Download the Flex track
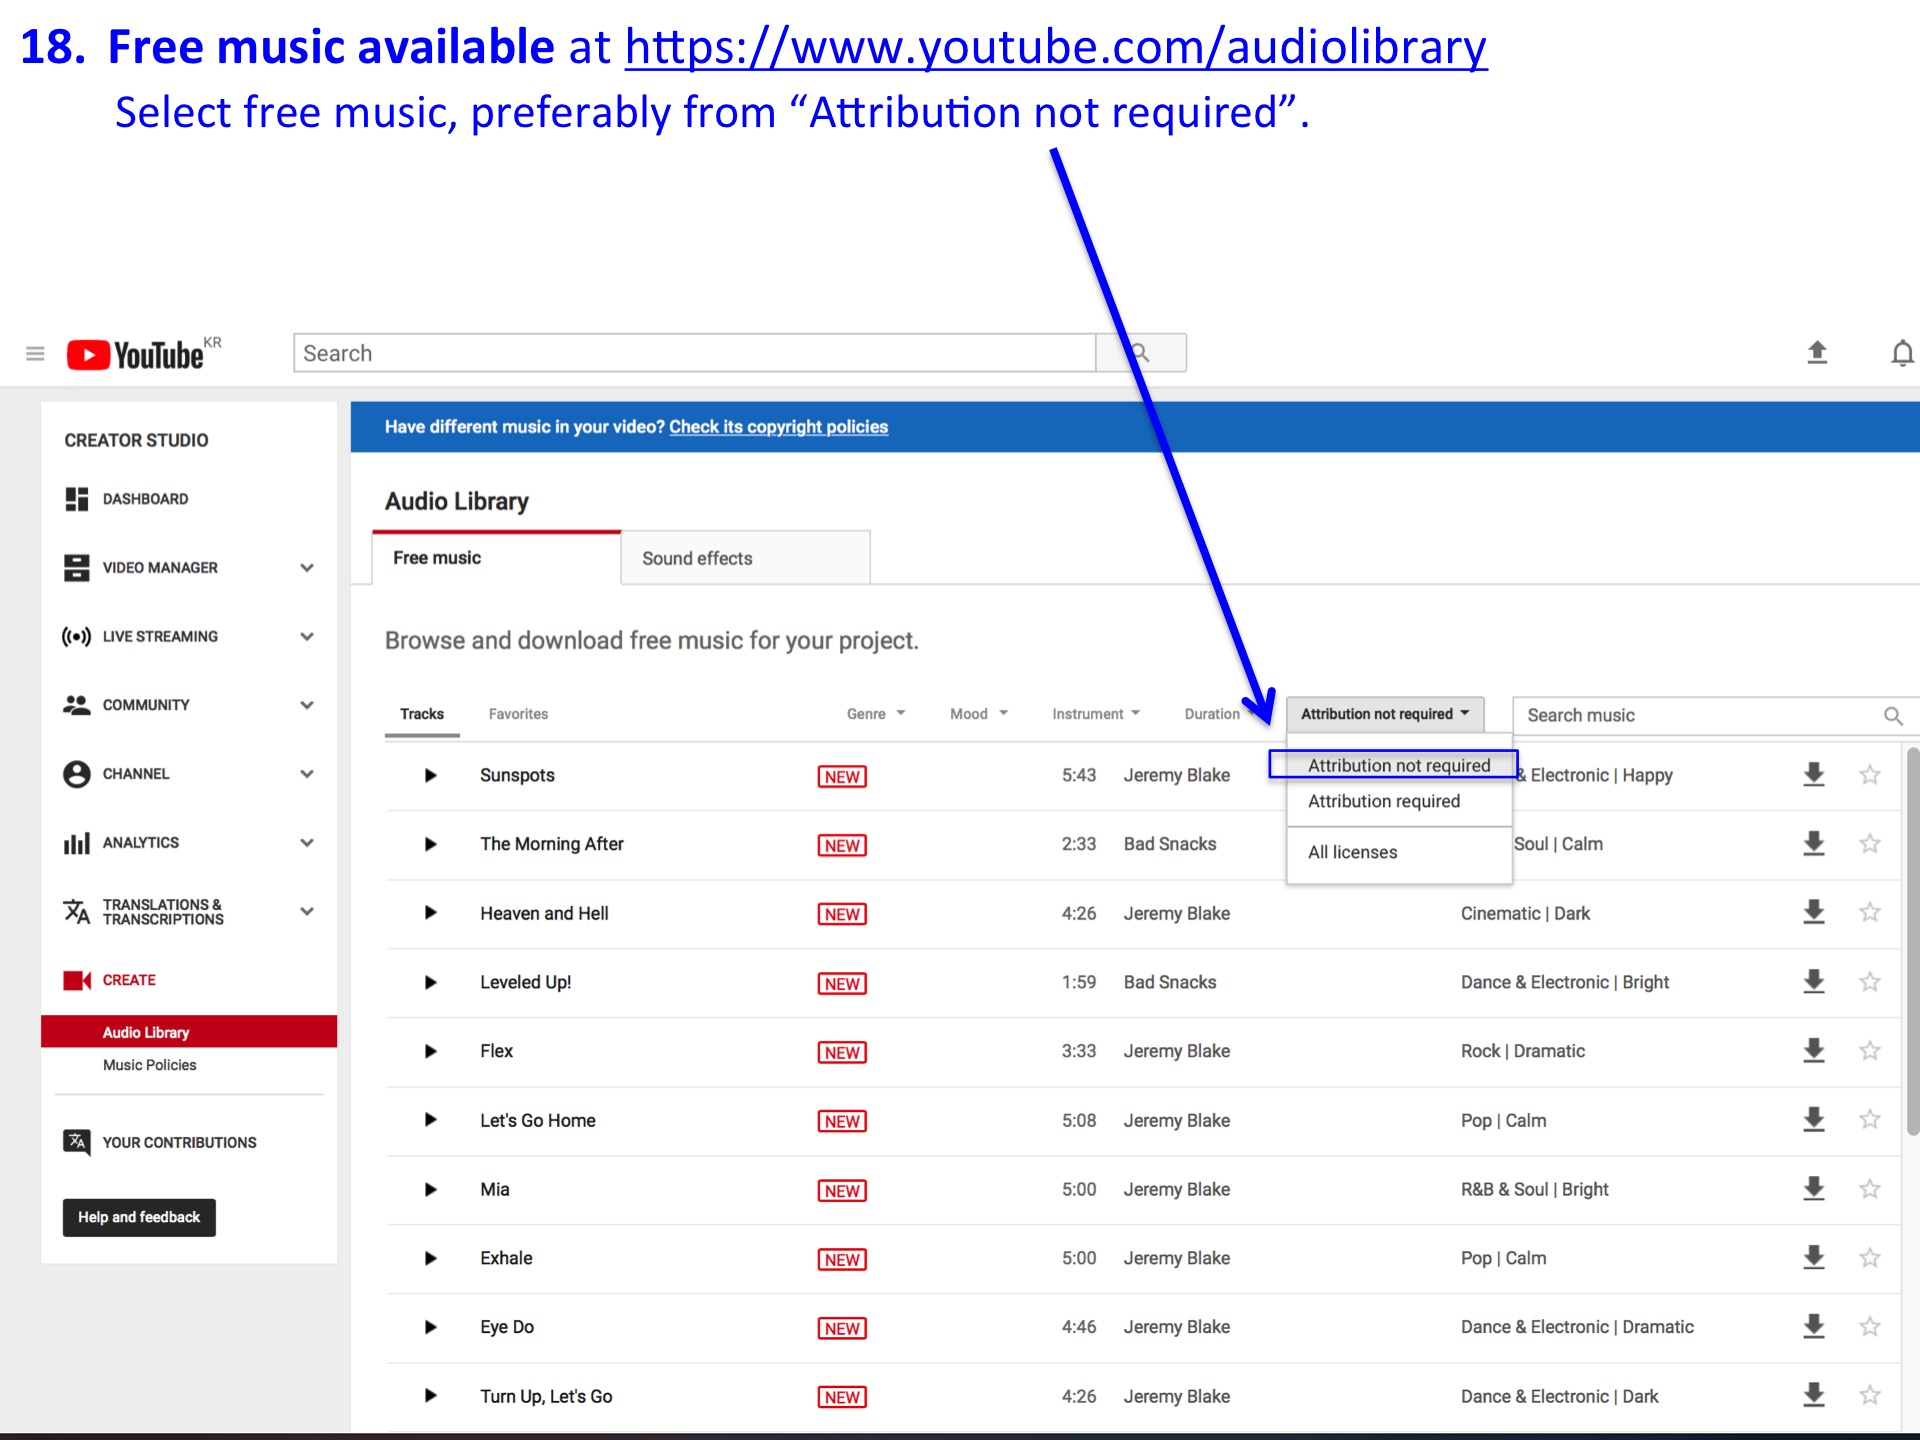1920x1440 pixels. coord(1814,1051)
